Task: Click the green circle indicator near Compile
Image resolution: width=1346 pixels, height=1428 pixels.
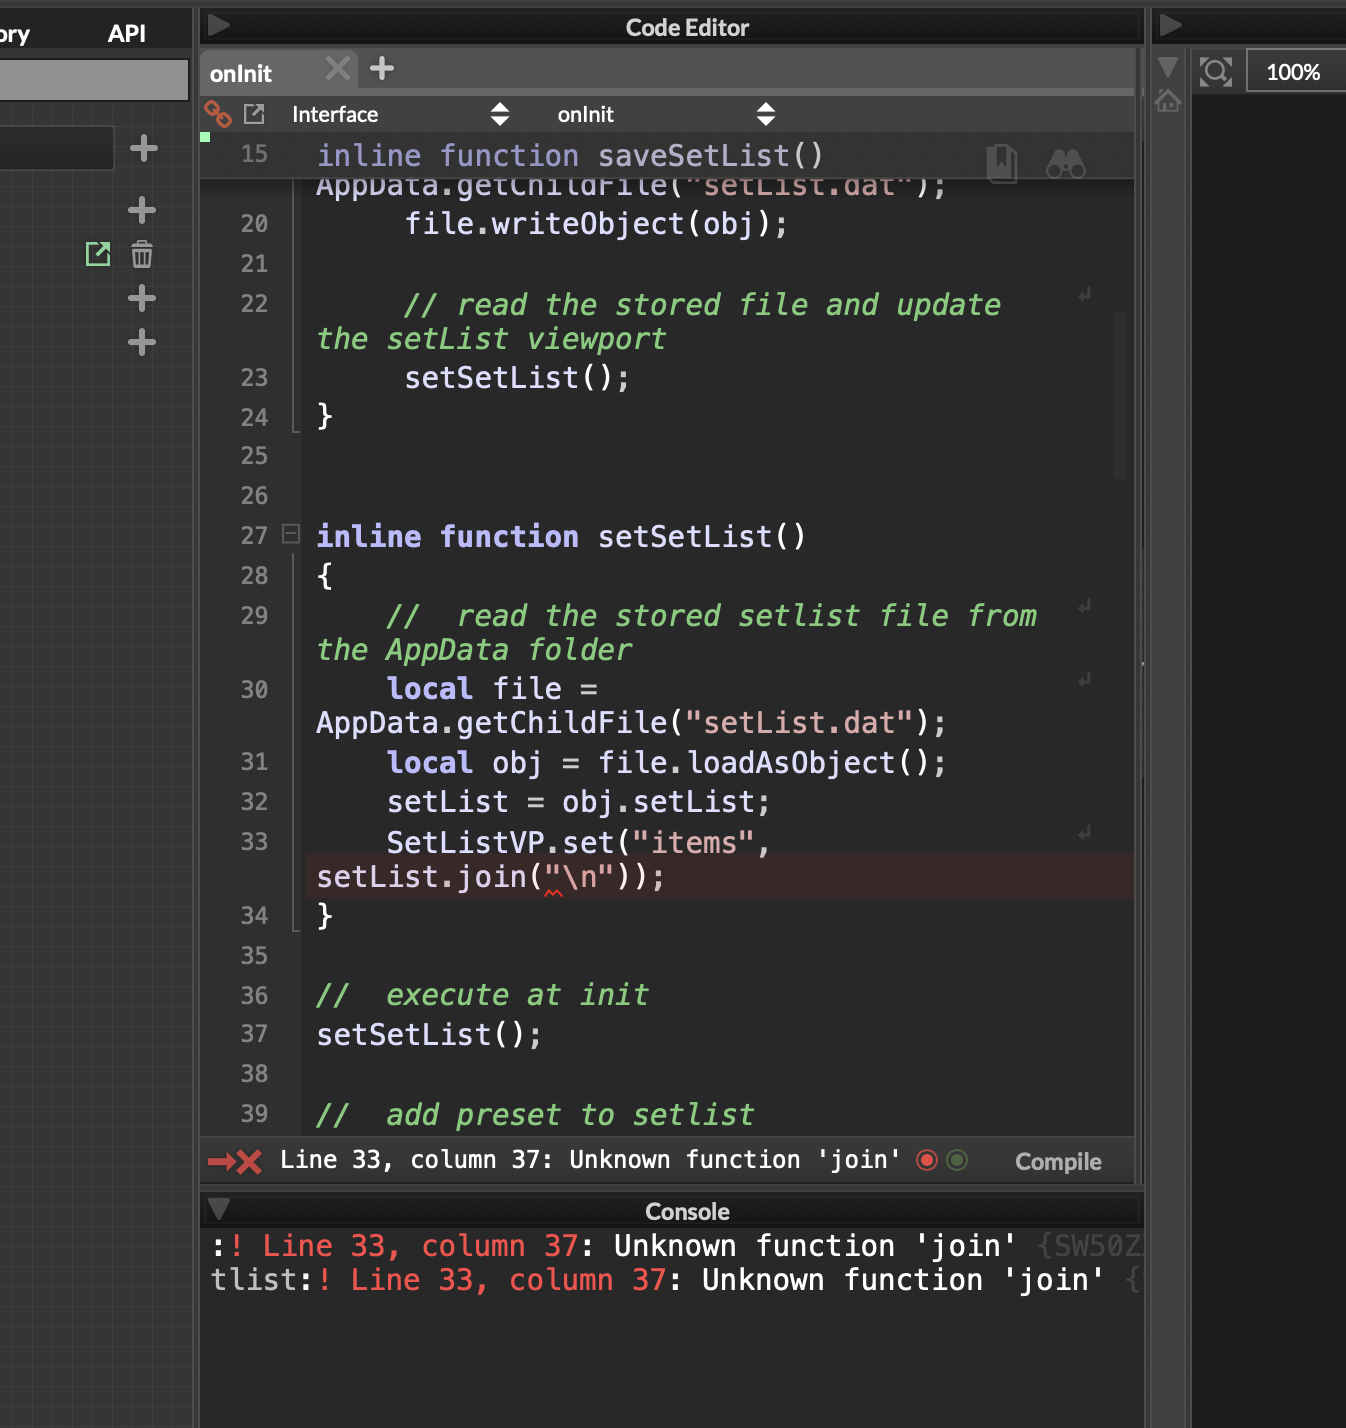Action: tap(957, 1160)
